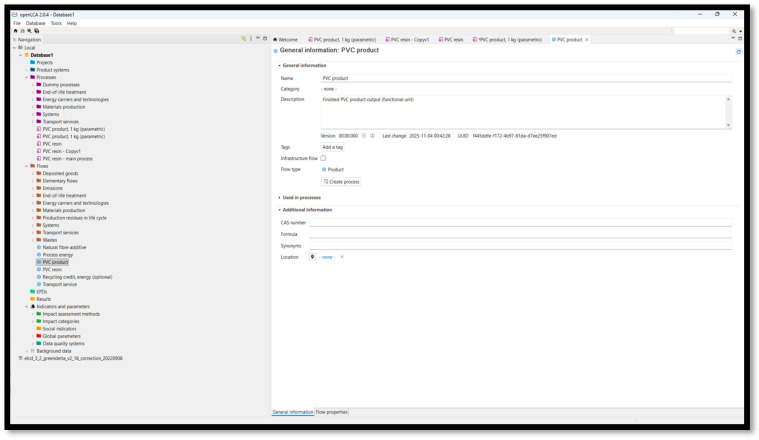Viewport: 759px width, 440px height.
Task: Collapse the Processes folder in the tree
Action: (x=27, y=77)
